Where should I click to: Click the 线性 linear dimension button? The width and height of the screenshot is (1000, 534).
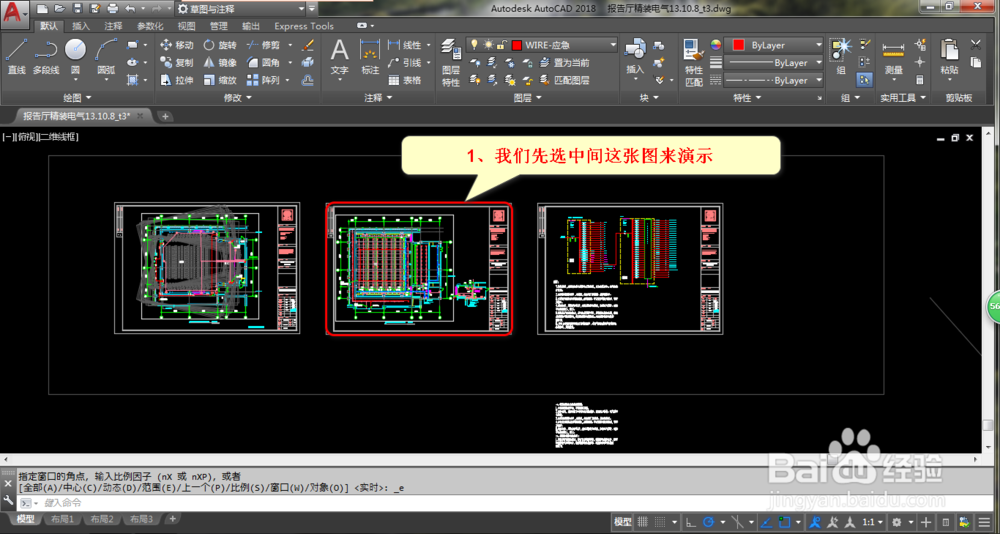405,45
